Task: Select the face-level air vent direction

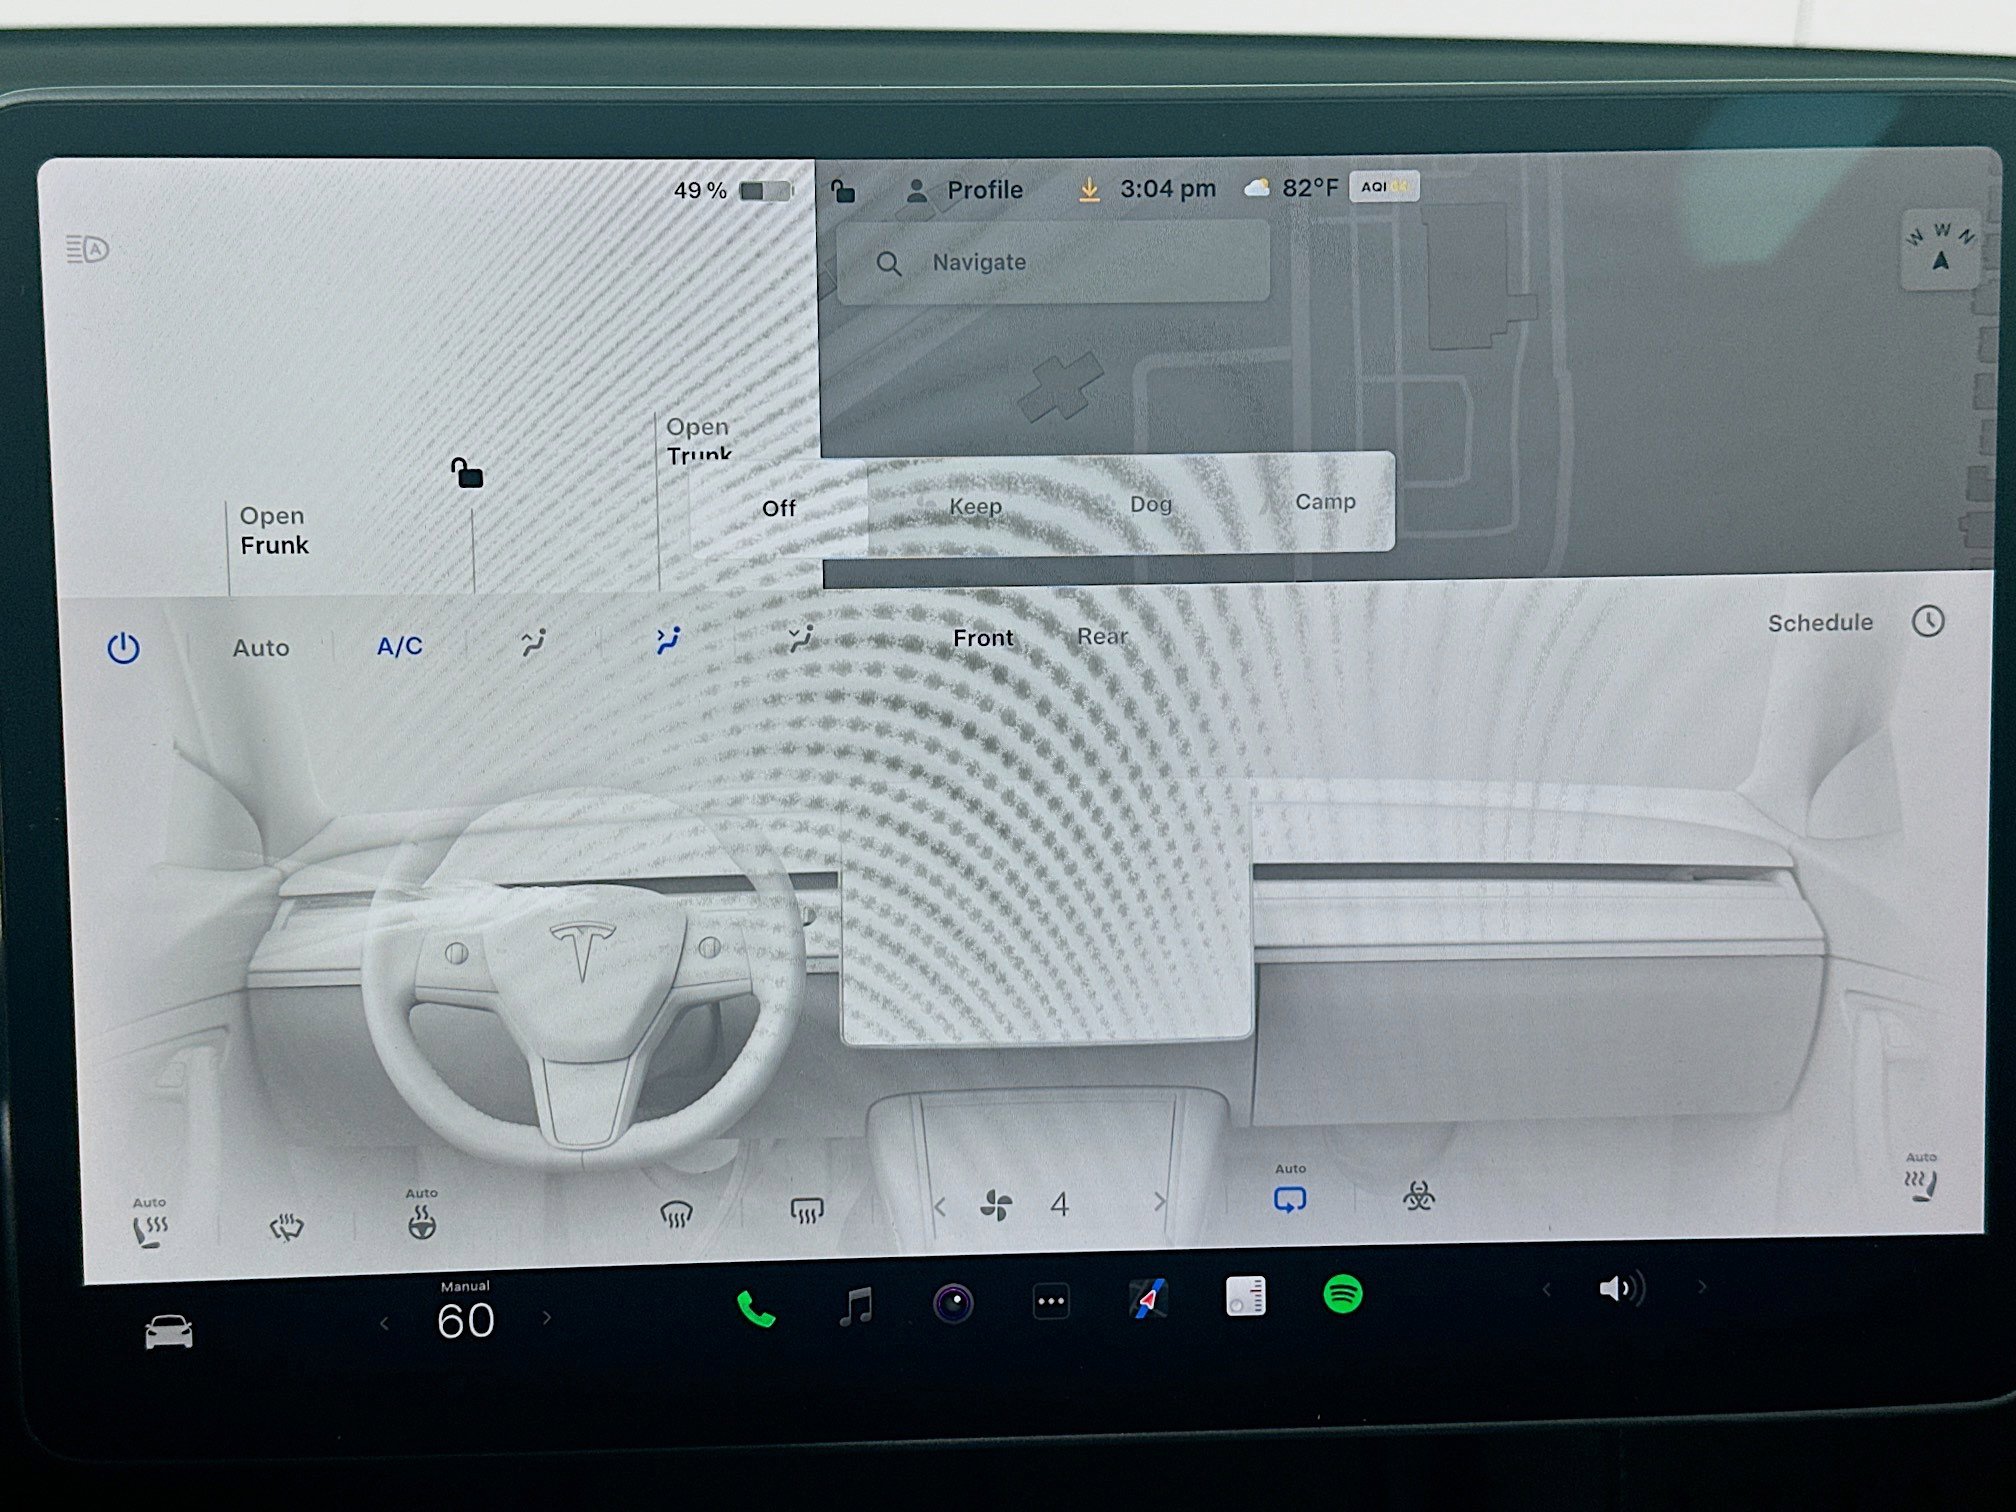Action: (x=668, y=640)
